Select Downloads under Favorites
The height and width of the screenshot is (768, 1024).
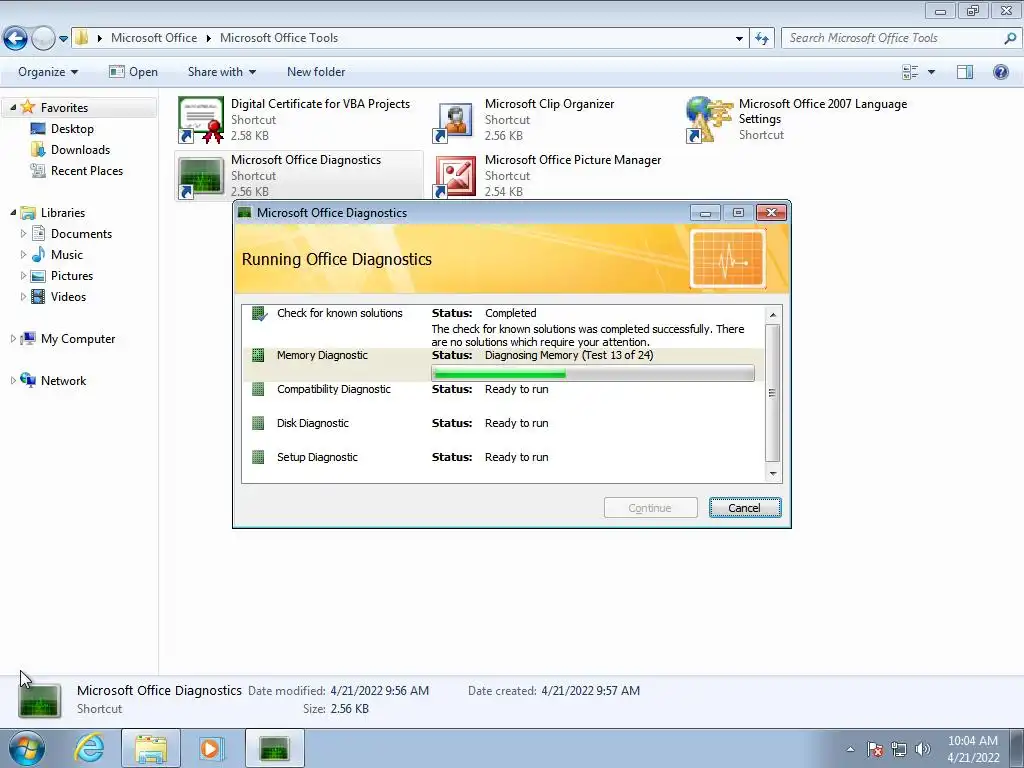tap(71, 150)
